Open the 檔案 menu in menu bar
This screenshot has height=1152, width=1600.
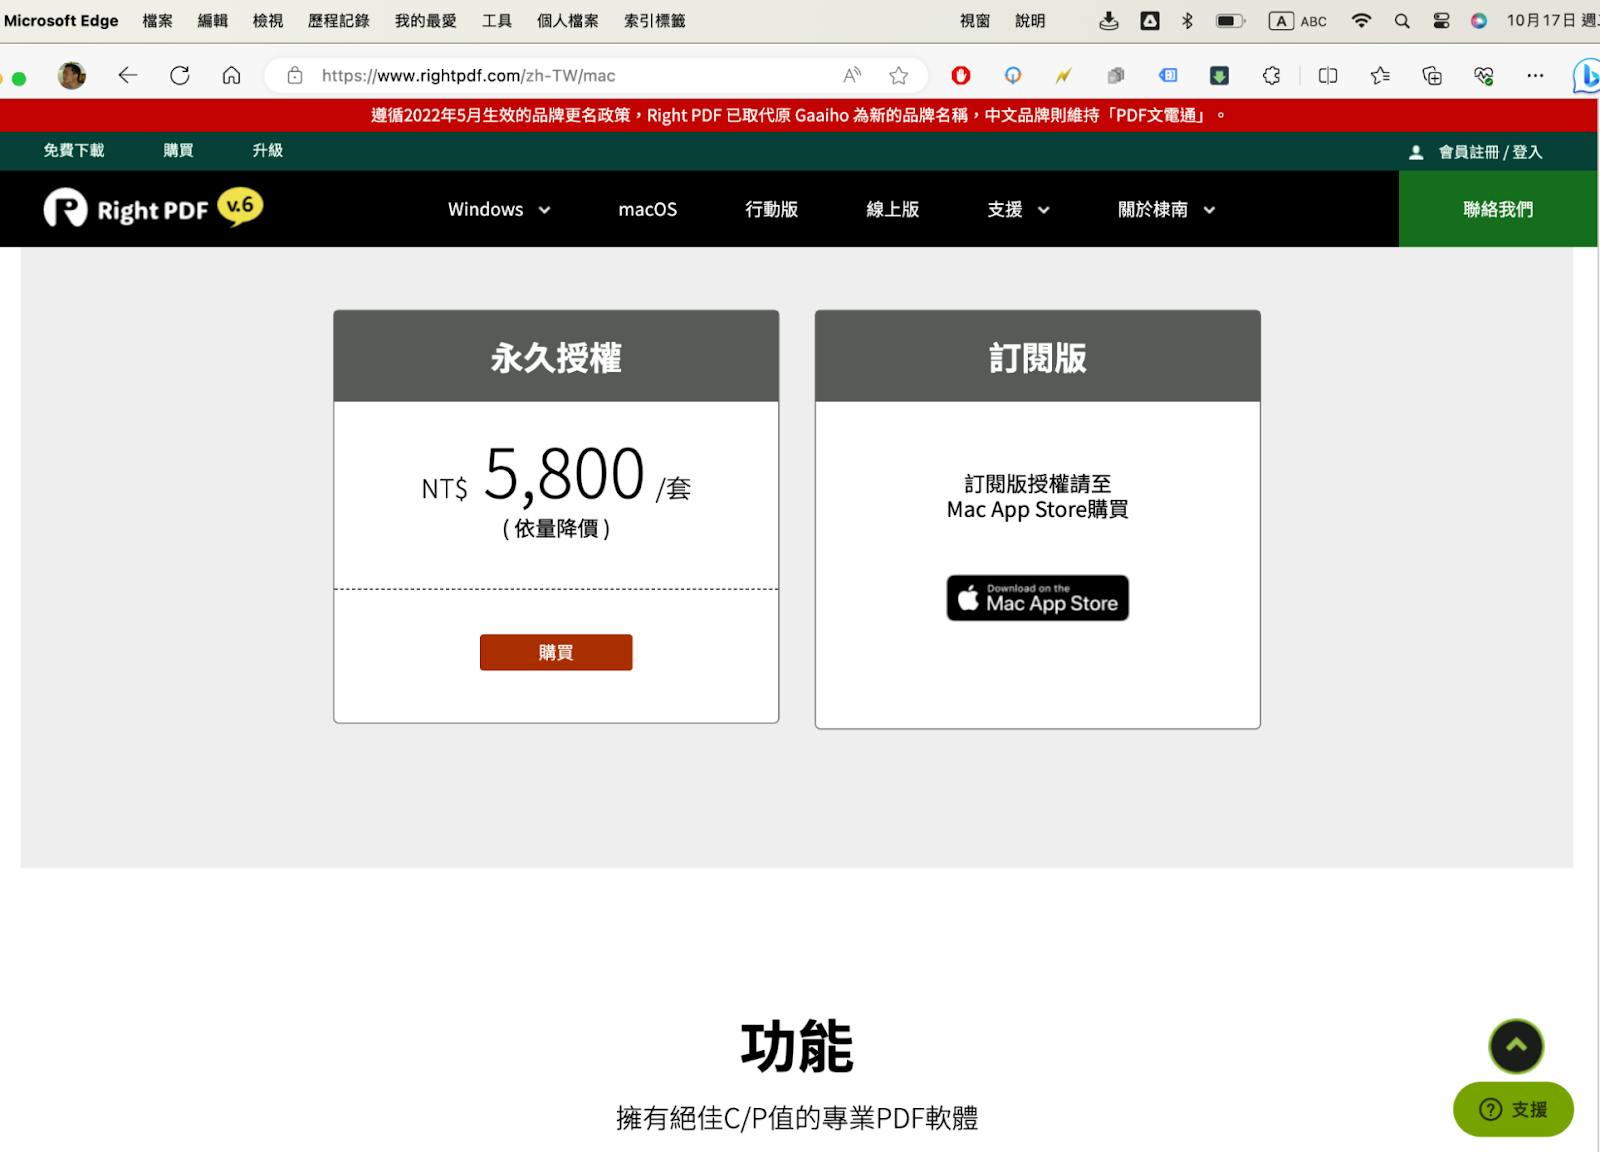coord(157,20)
